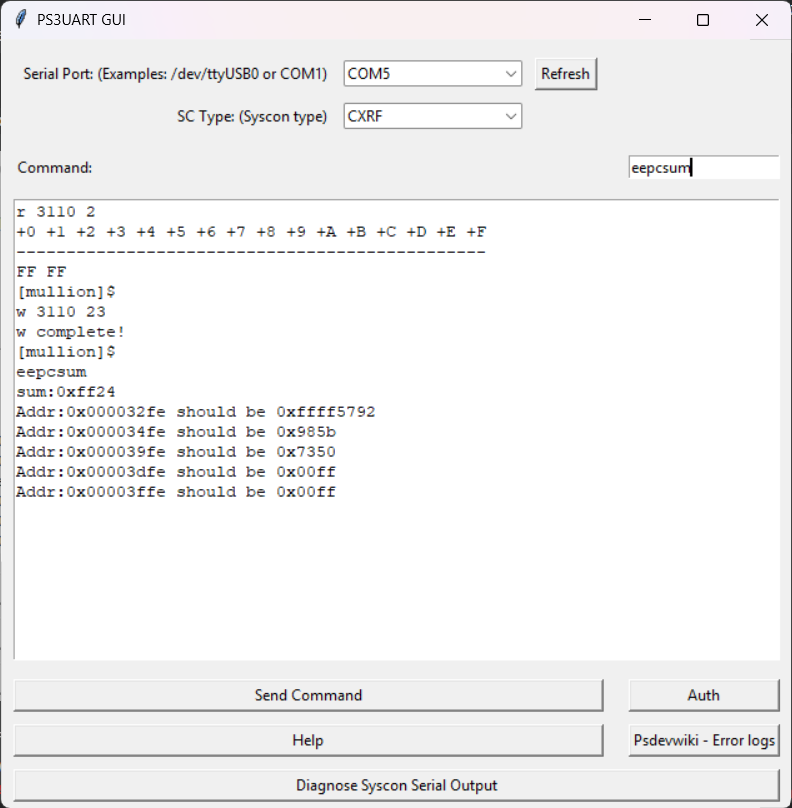Run Diagnose Syscon Serial Output

tap(396, 785)
